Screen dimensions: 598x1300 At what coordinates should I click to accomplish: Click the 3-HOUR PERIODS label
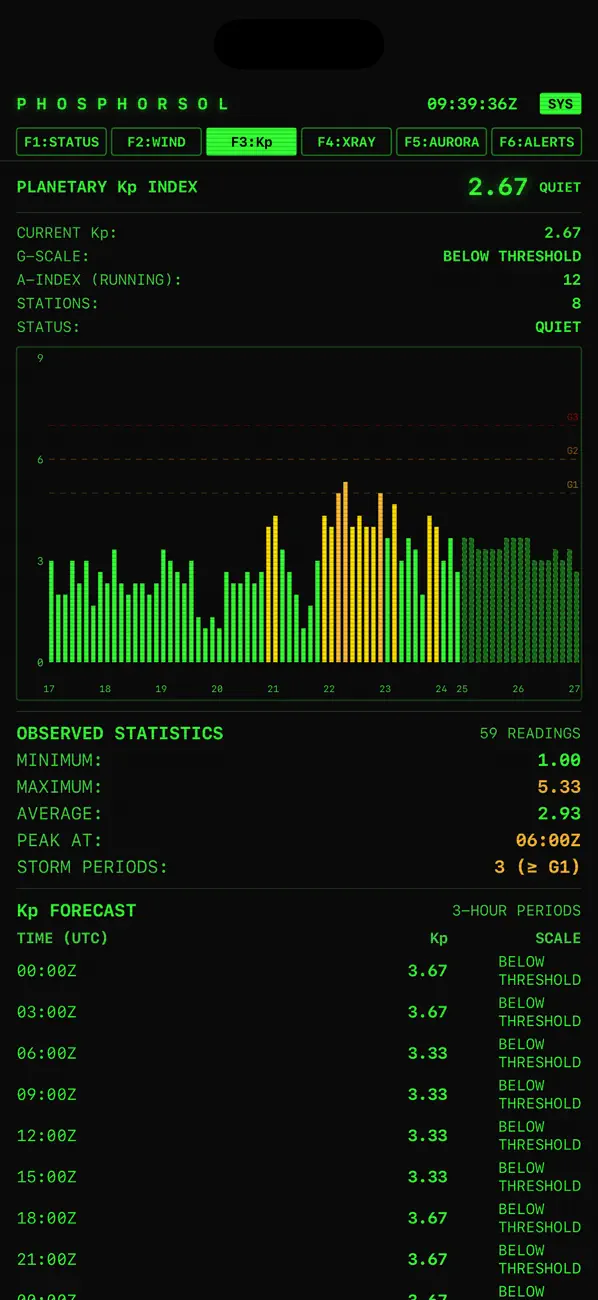coord(516,911)
